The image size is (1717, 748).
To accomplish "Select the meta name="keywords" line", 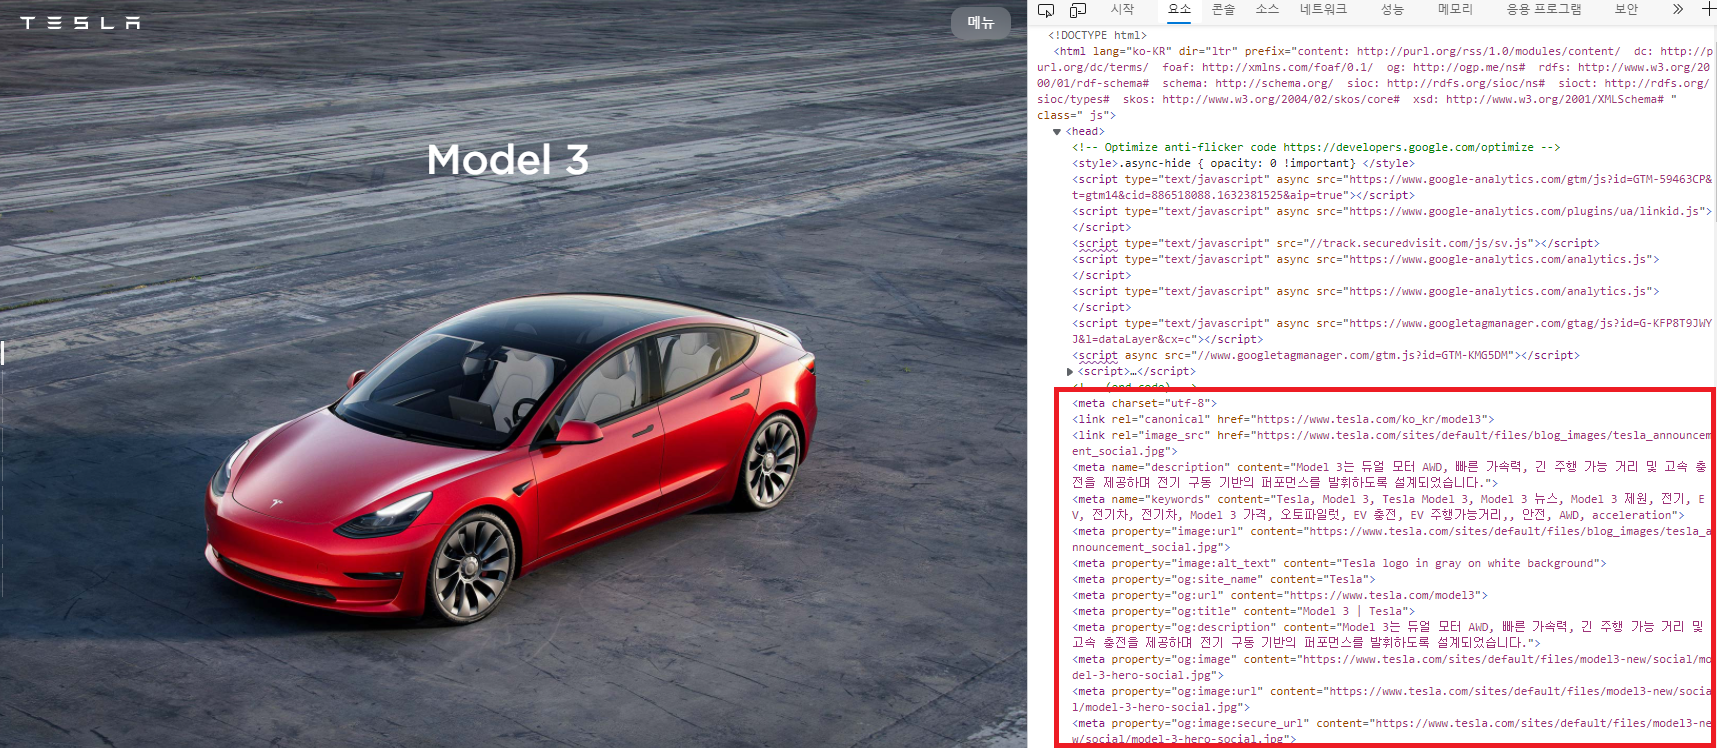I will (x=1391, y=507).
